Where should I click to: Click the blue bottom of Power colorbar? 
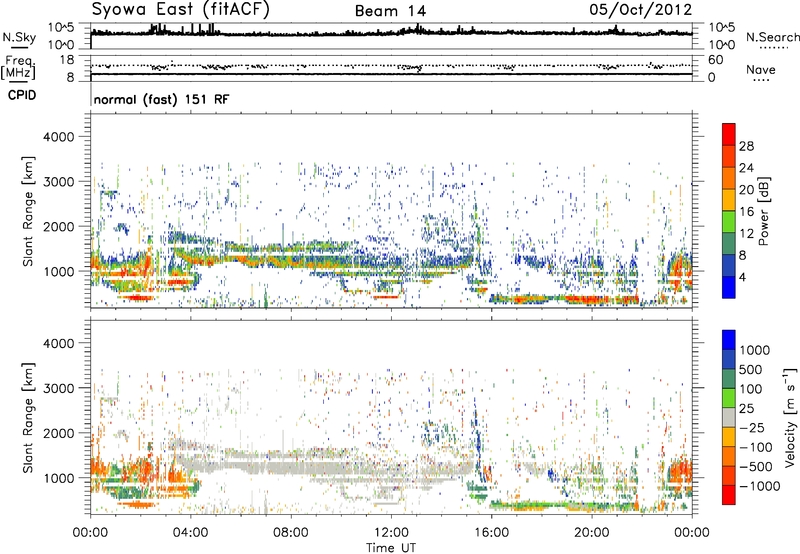point(729,288)
